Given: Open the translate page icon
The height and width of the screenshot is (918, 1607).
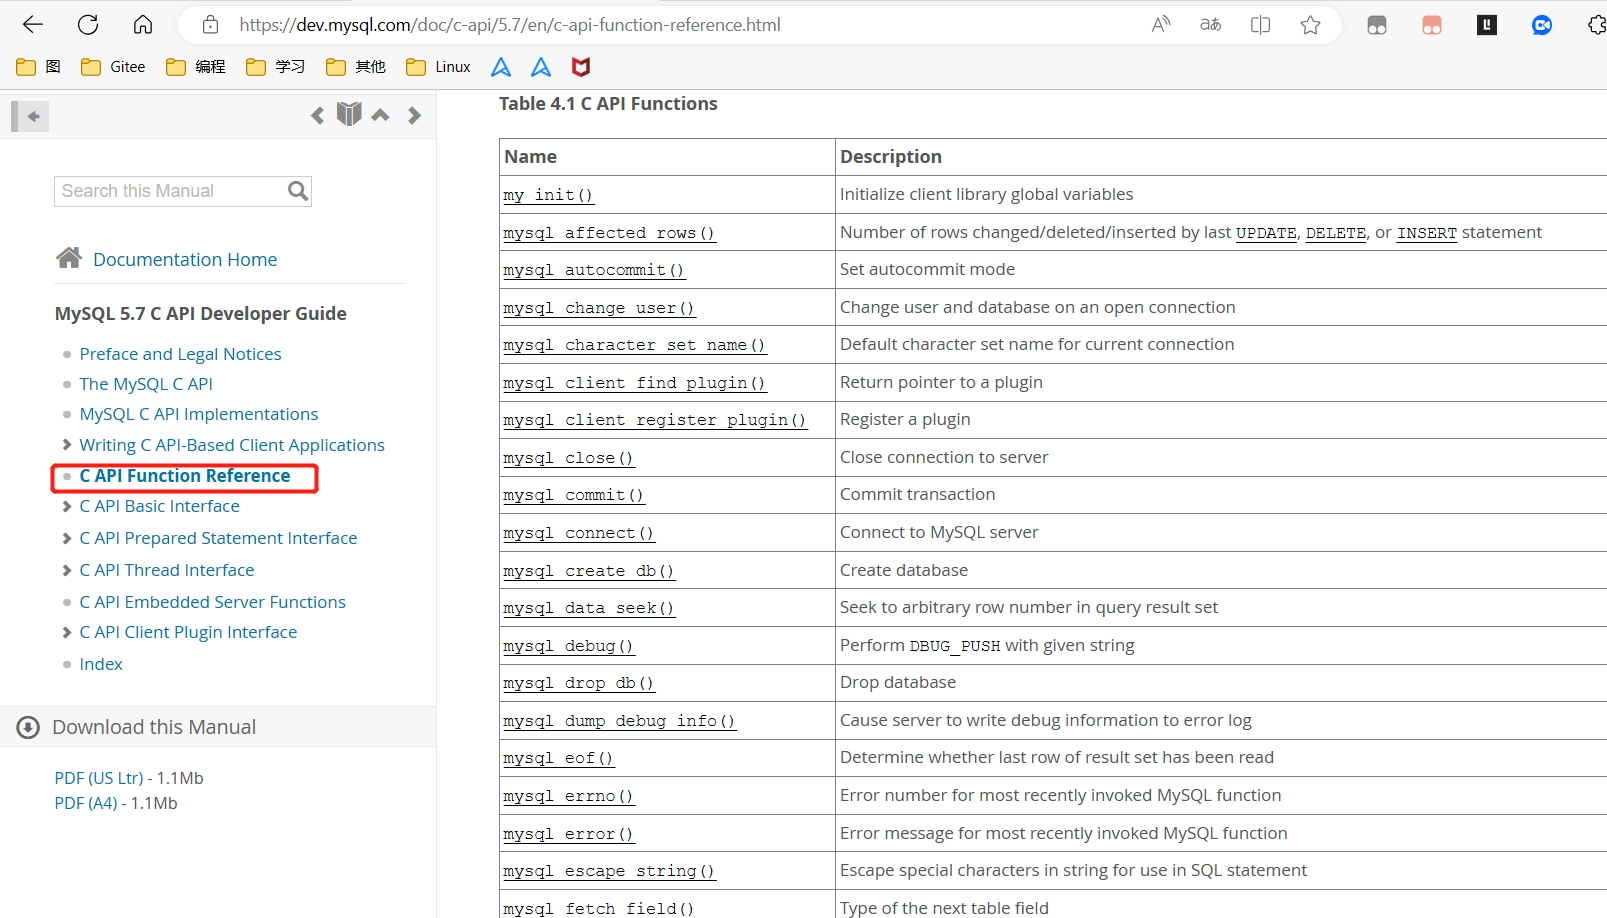Looking at the screenshot, I should point(1211,25).
